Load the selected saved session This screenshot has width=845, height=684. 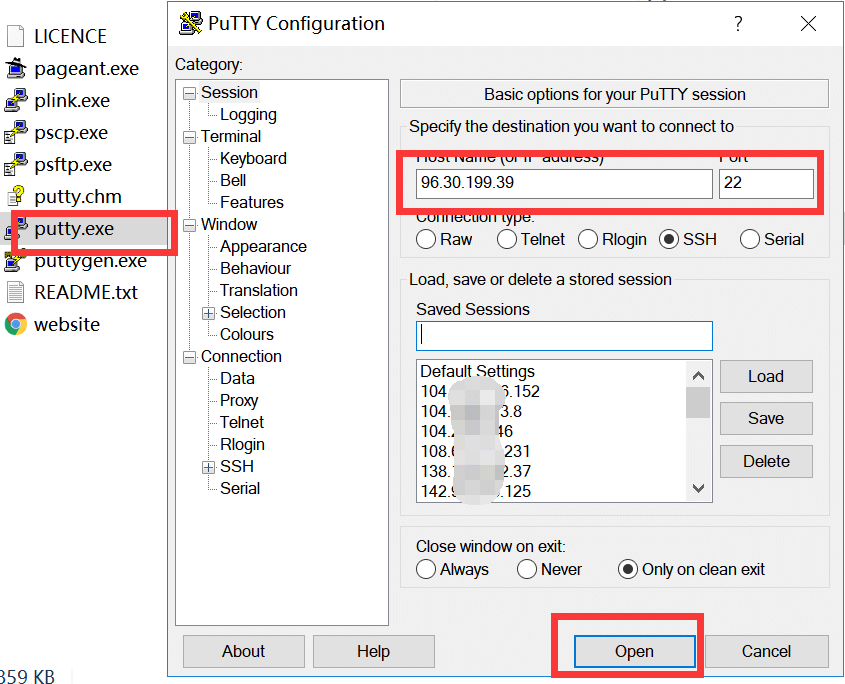pyautogui.click(x=766, y=376)
